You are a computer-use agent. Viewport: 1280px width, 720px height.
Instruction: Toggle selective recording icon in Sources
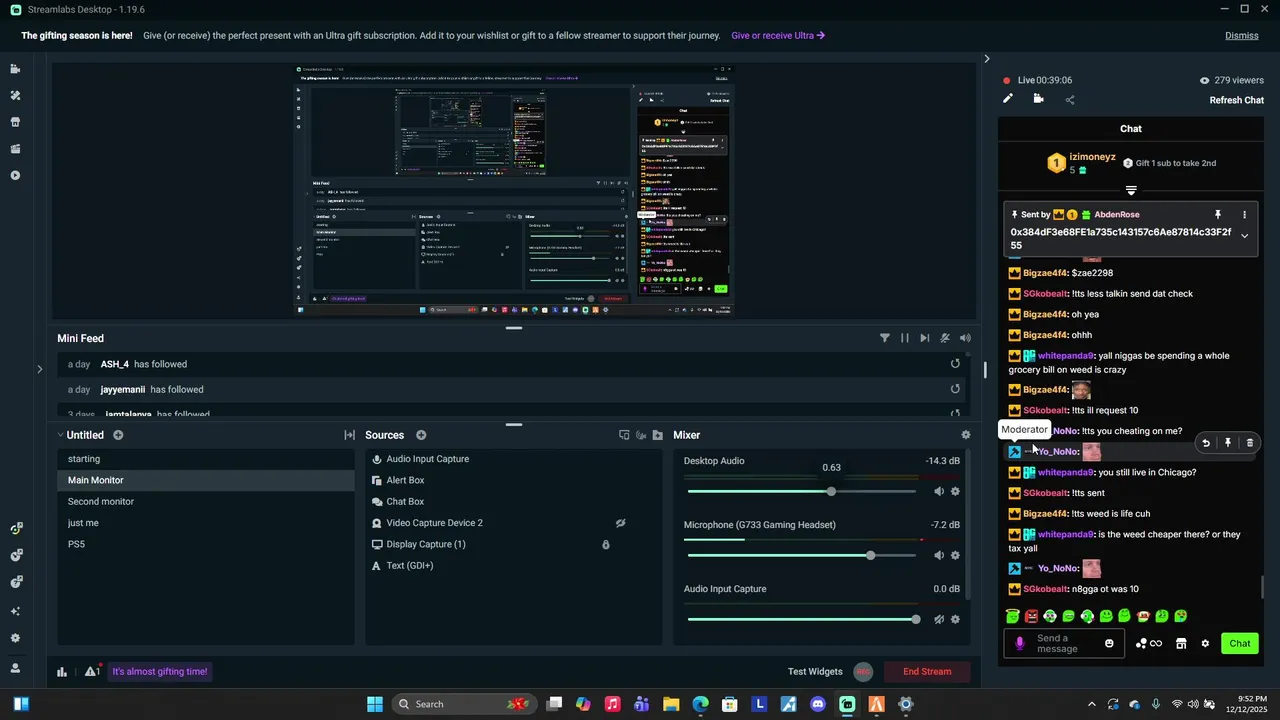coord(641,435)
